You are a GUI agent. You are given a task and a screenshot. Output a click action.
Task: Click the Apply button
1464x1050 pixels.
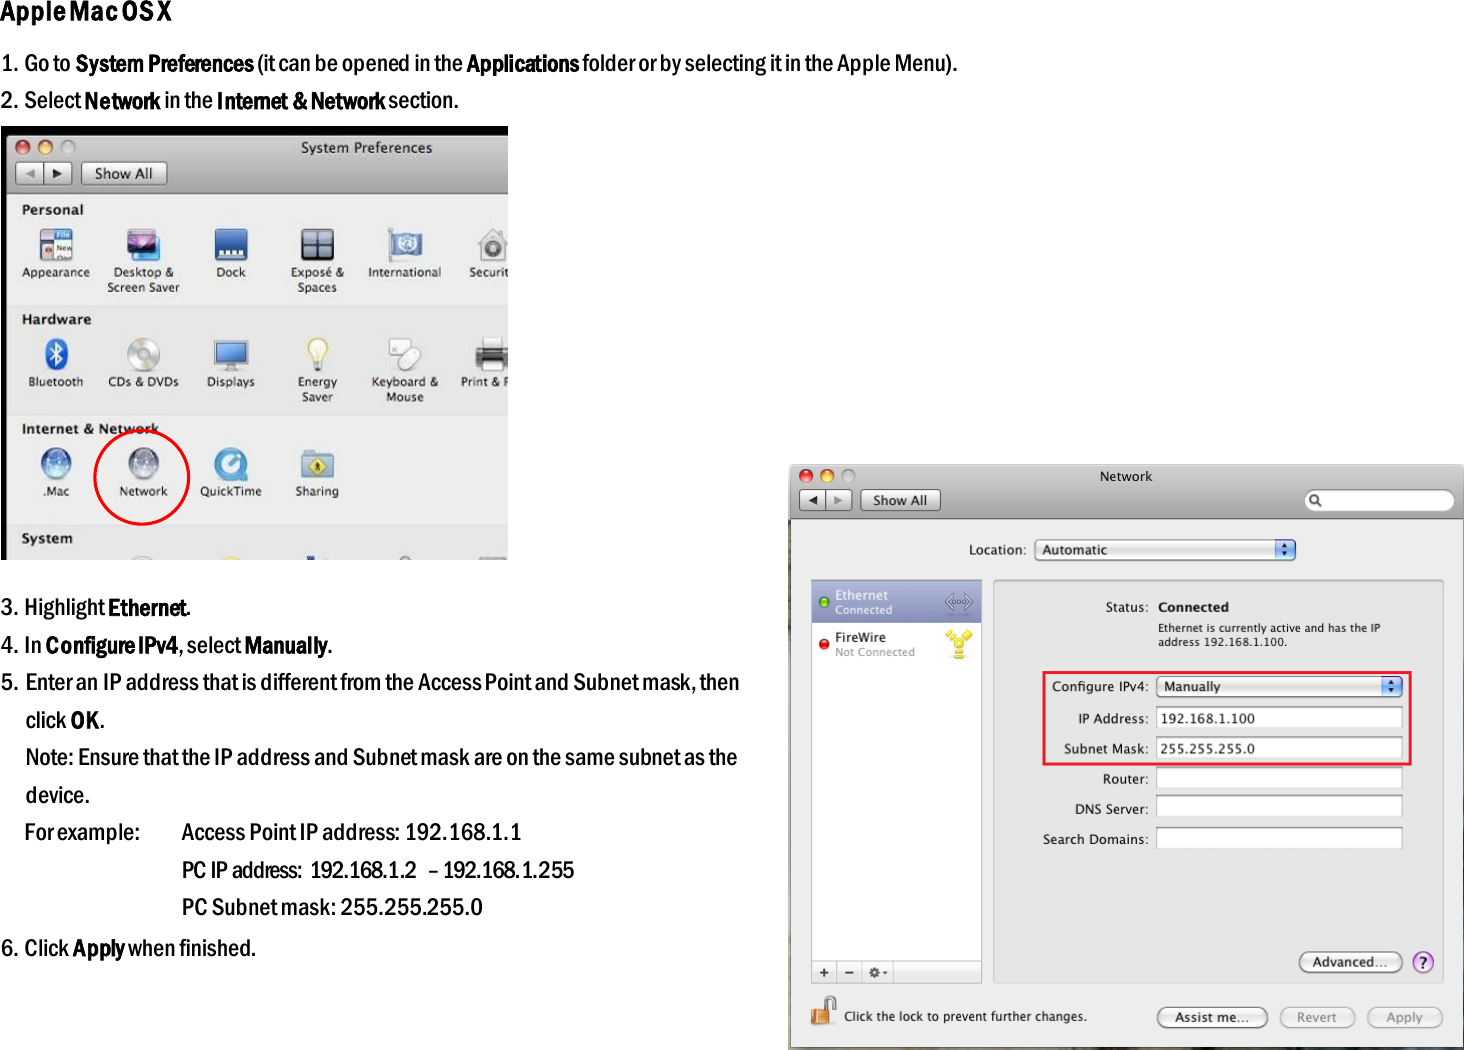(x=1404, y=1017)
